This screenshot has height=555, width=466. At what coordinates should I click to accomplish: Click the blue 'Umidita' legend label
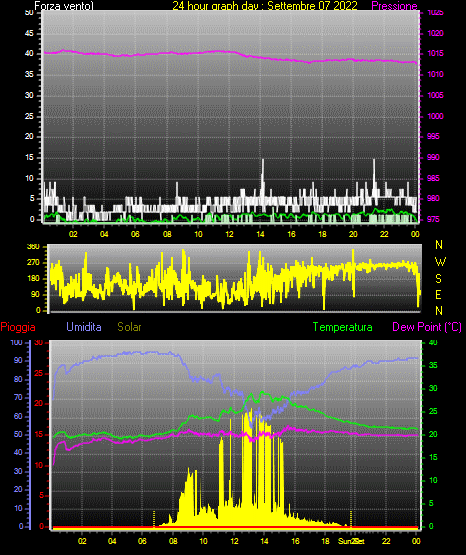click(84, 327)
